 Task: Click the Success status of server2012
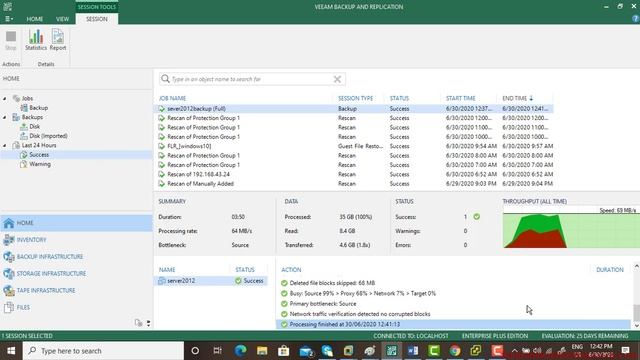click(249, 281)
